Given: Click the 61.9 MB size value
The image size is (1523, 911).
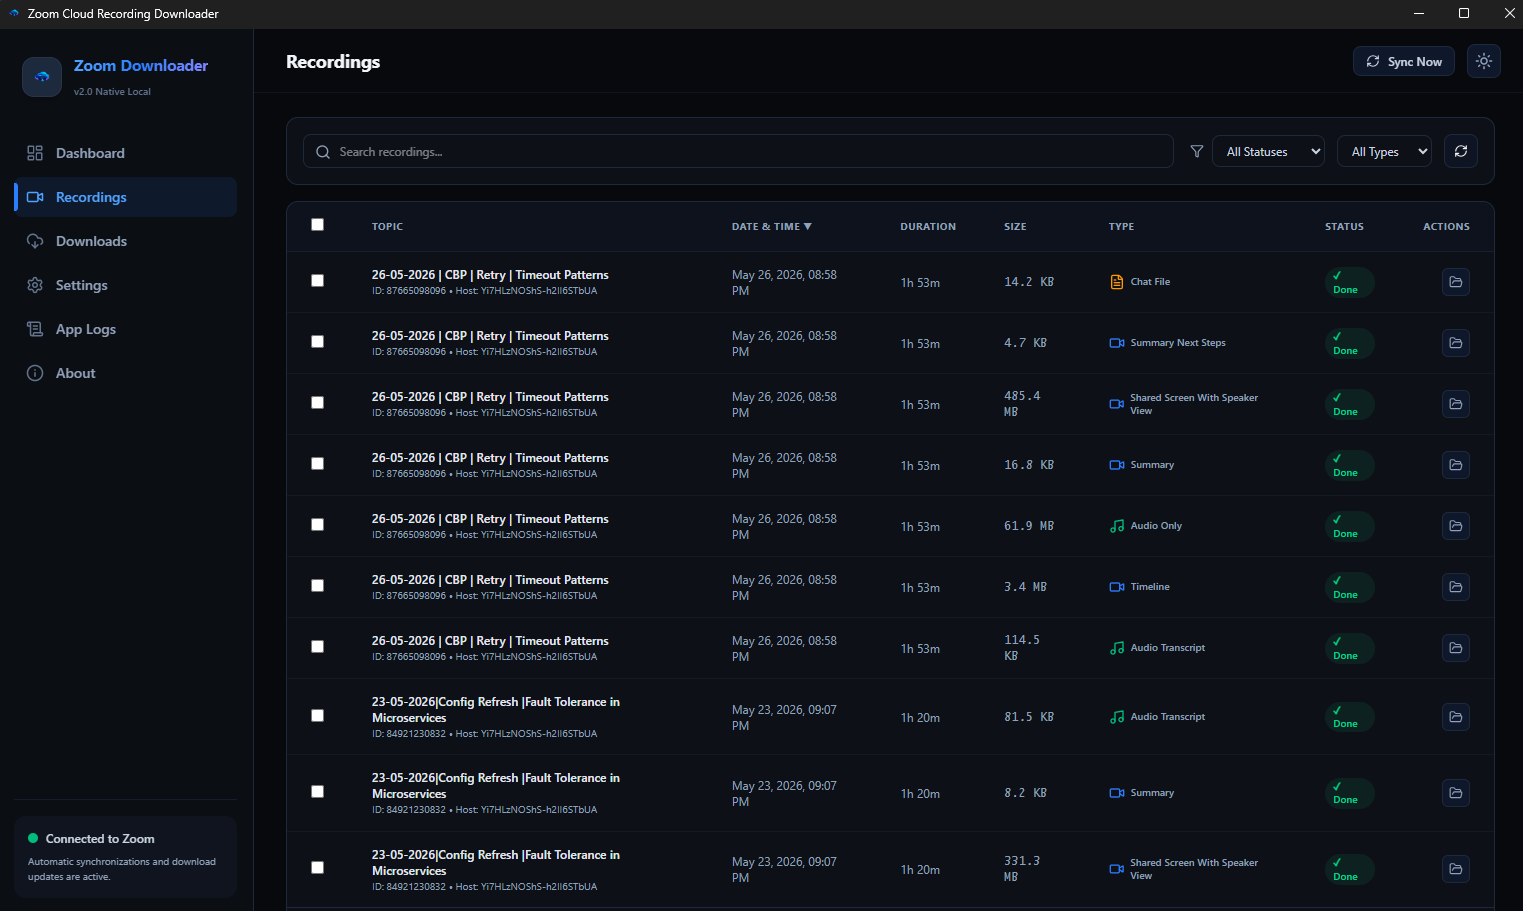Looking at the screenshot, I should 1029,526.
